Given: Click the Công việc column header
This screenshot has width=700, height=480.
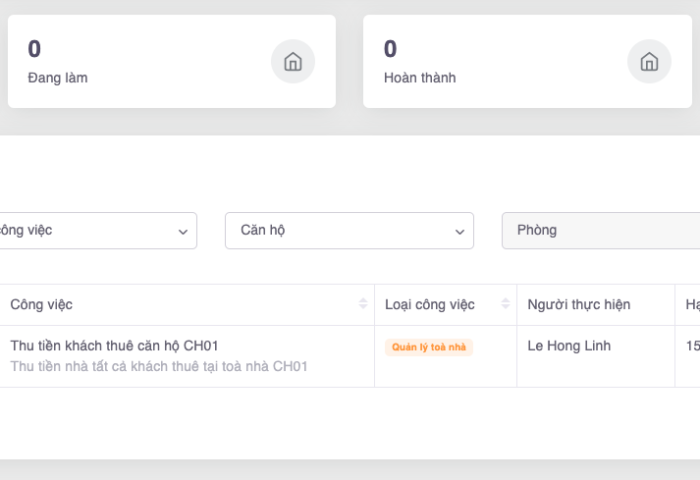Looking at the screenshot, I should [42, 304].
